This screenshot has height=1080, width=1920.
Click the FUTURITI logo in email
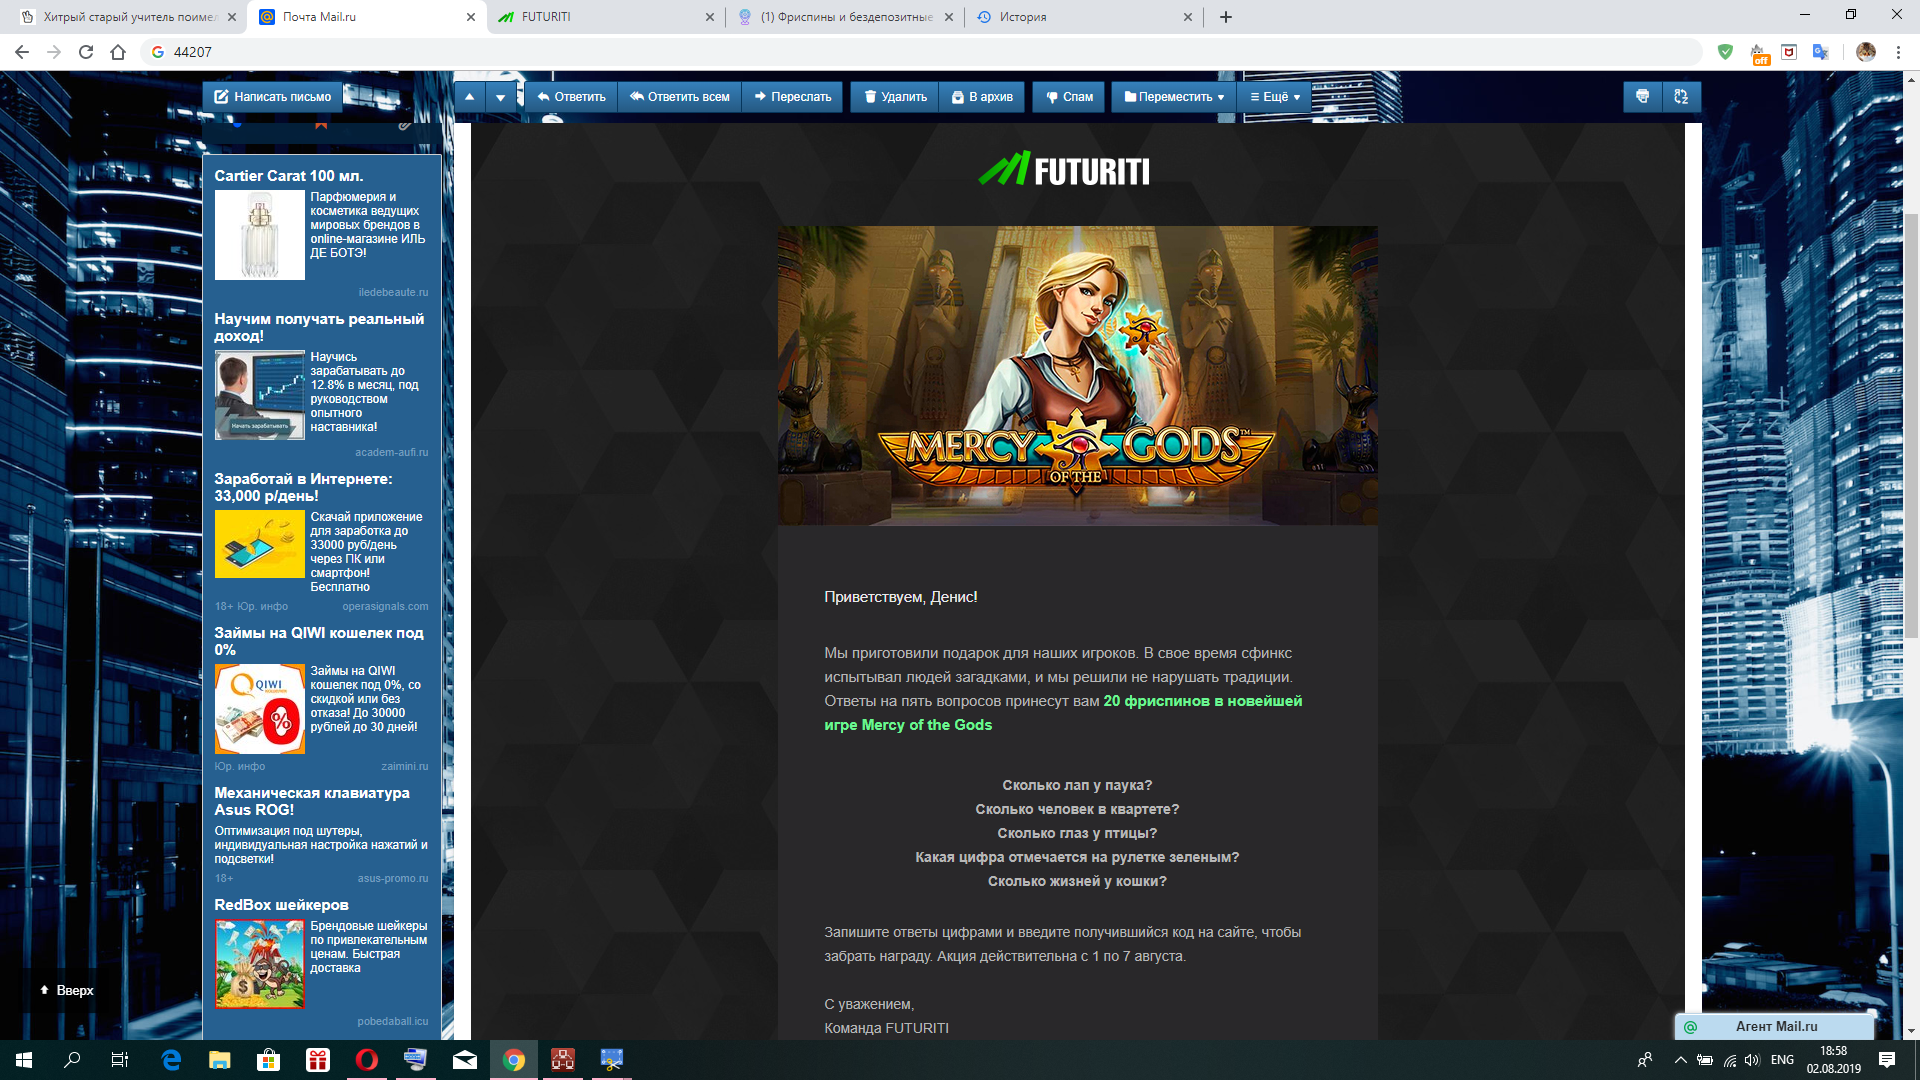coord(1065,170)
